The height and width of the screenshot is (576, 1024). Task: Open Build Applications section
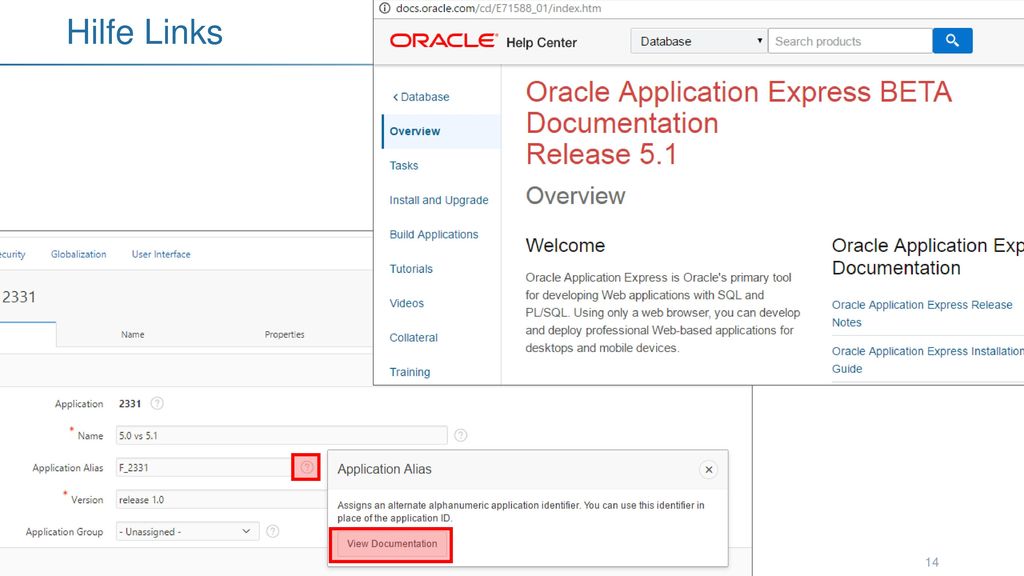434,234
